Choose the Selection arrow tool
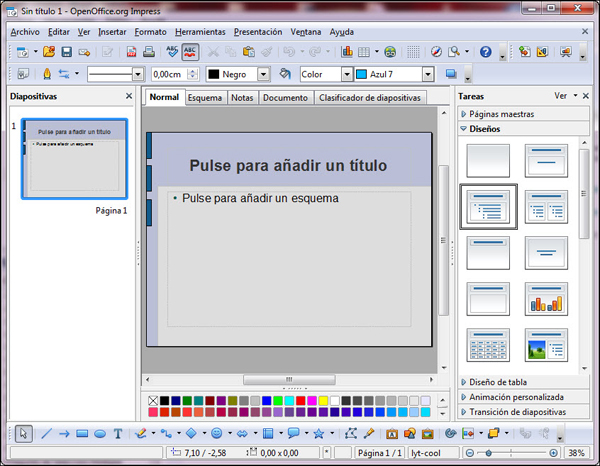600x466 pixels. 23,433
